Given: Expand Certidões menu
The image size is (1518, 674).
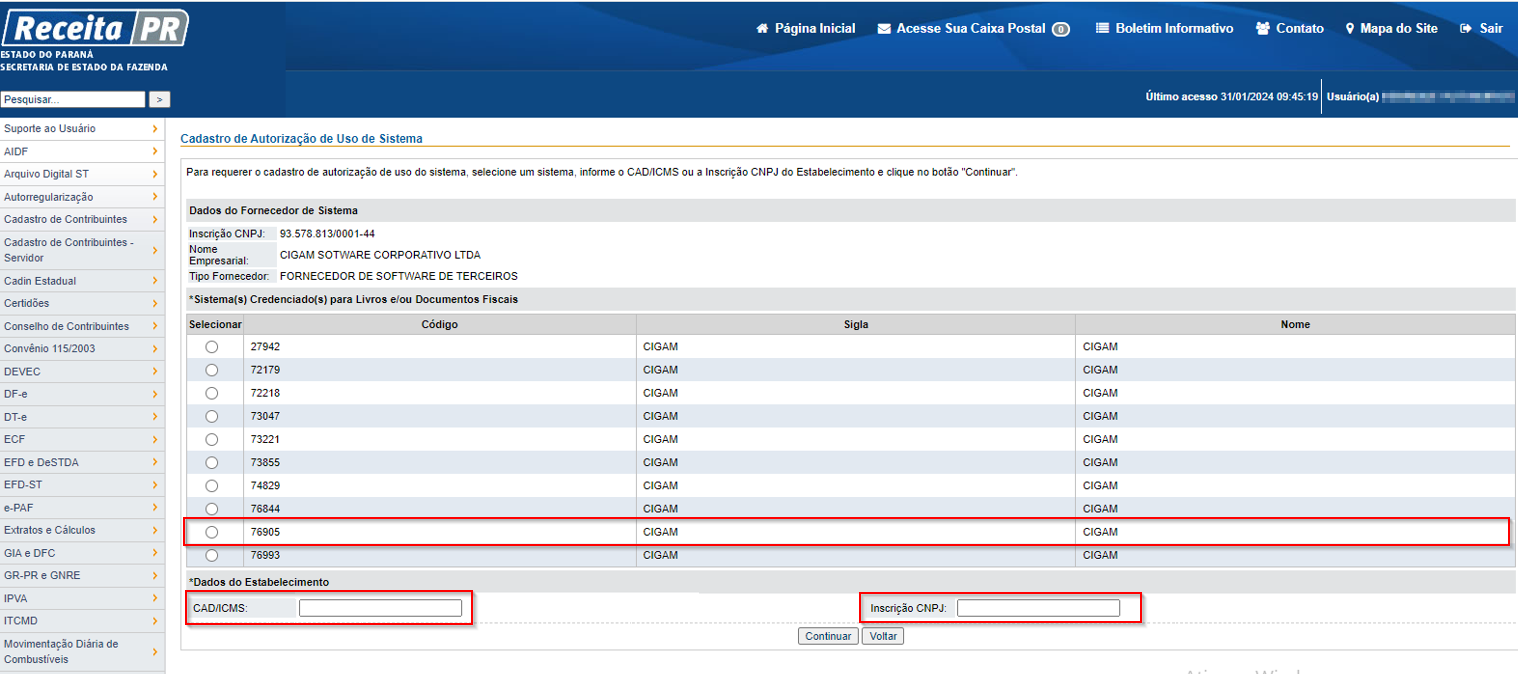Looking at the screenshot, I should pos(82,303).
